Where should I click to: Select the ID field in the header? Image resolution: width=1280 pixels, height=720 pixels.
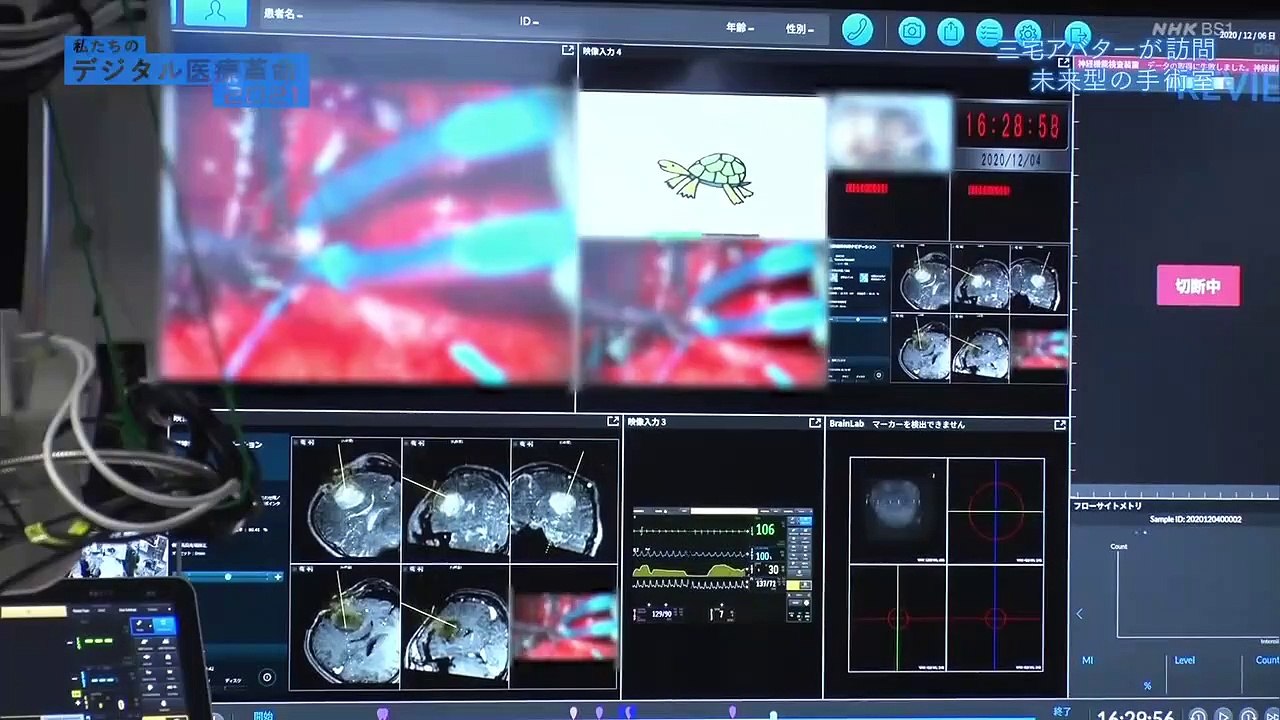click(x=529, y=21)
